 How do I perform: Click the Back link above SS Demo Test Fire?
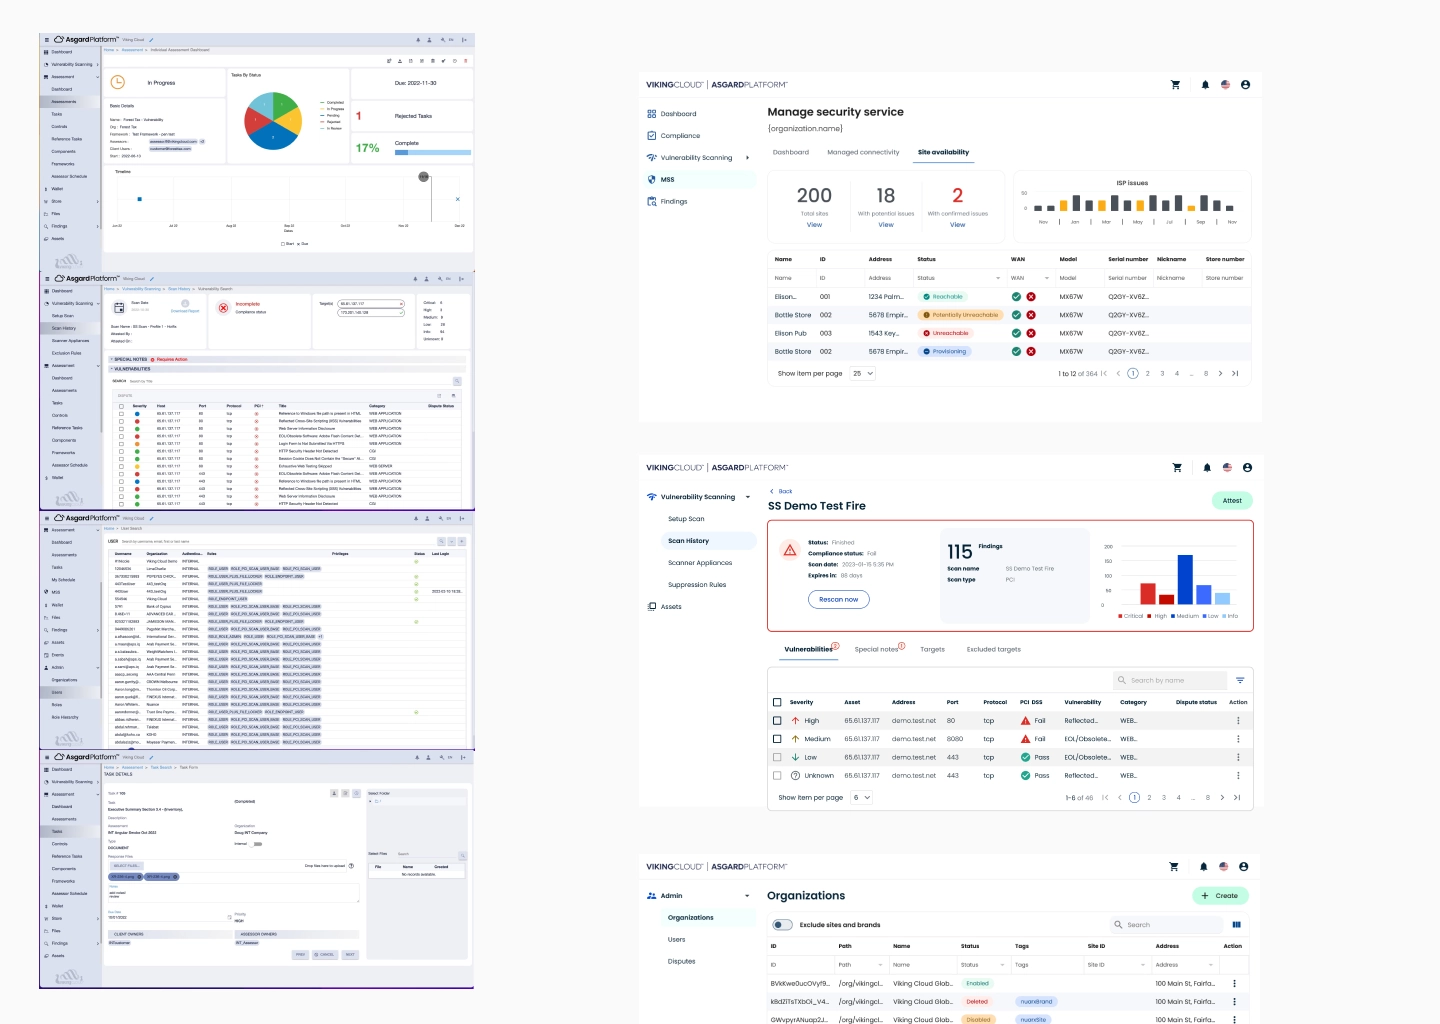(x=781, y=491)
